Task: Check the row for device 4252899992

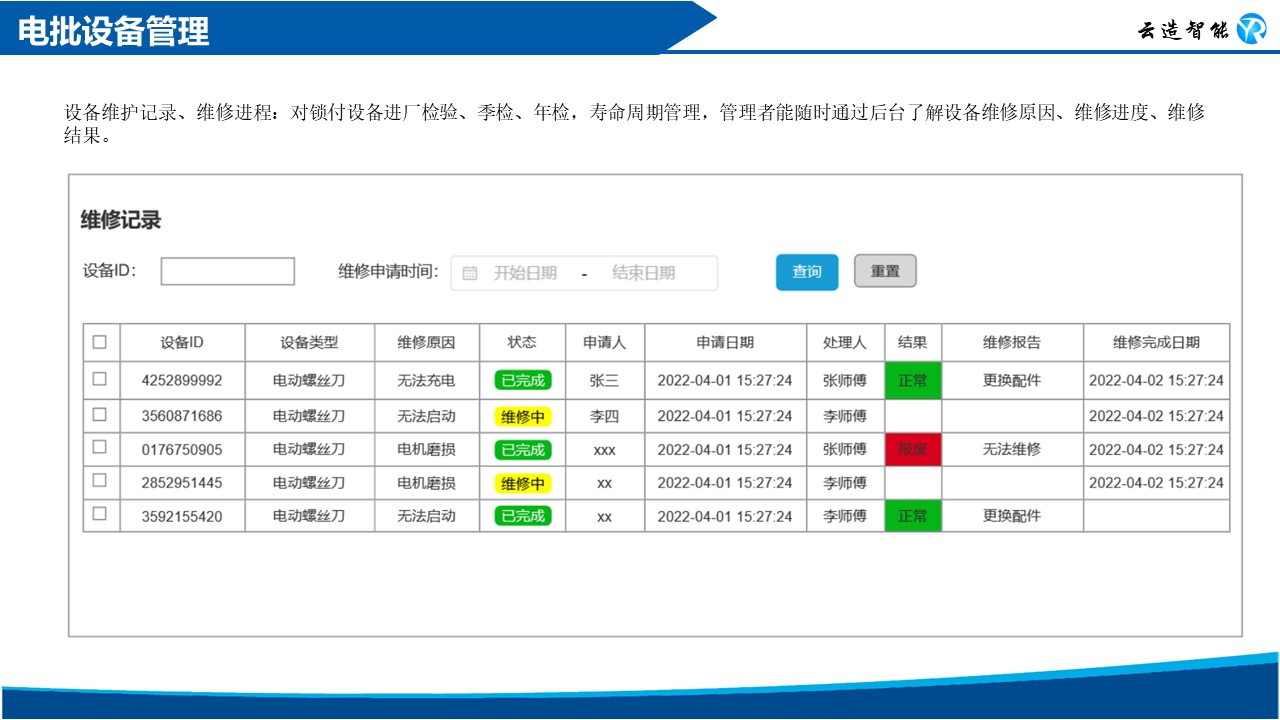Action: pyautogui.click(x=99, y=379)
